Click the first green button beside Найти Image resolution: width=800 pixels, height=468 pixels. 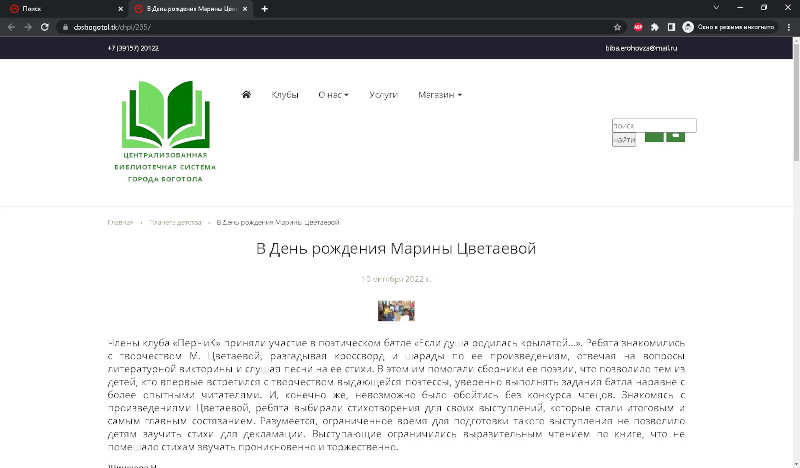click(654, 137)
